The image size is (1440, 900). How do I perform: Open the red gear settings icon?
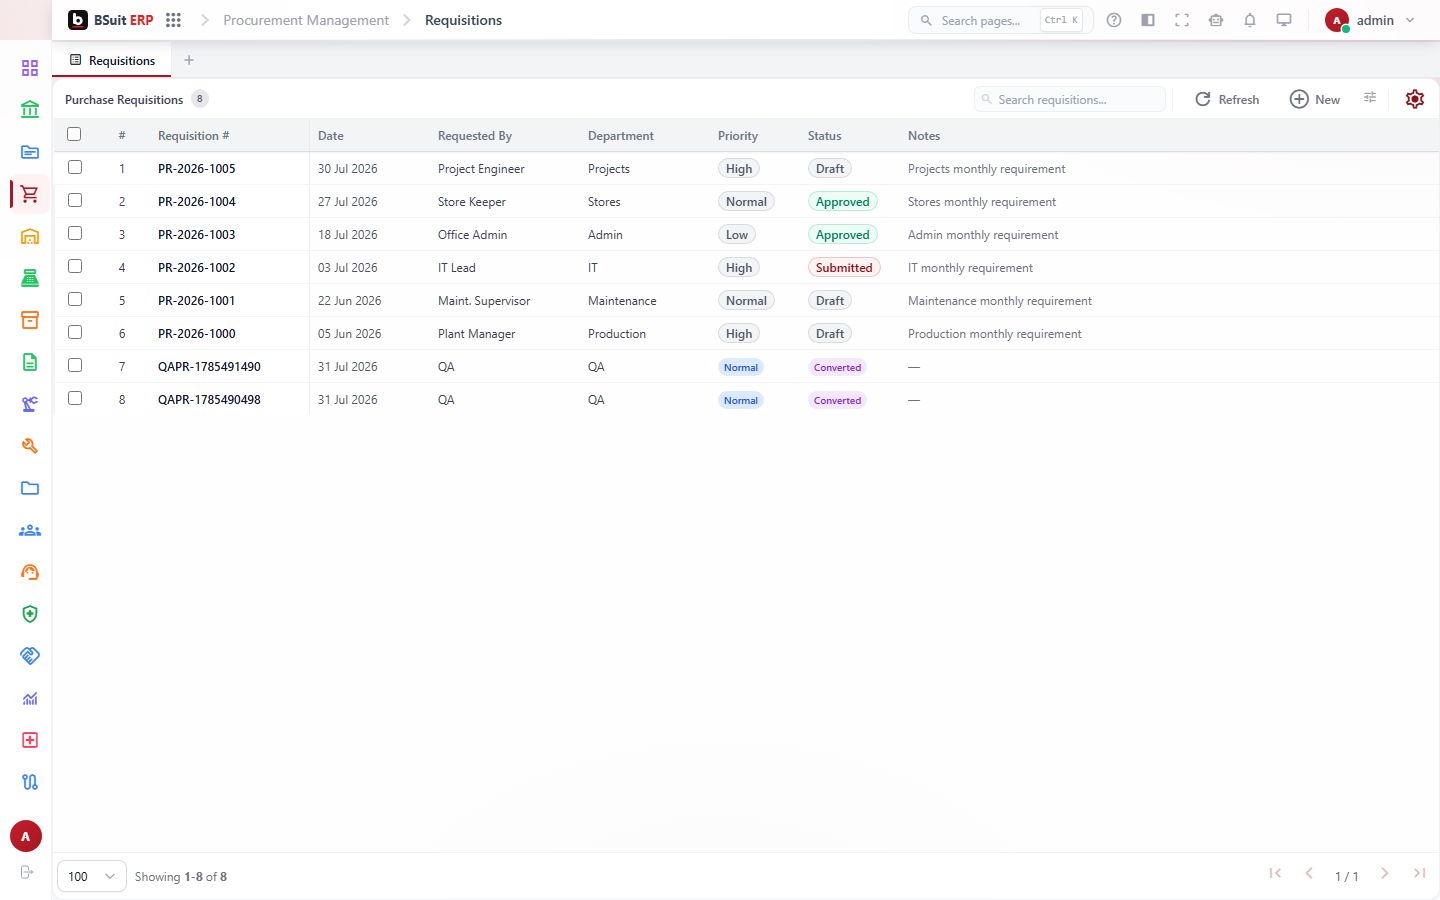pyautogui.click(x=1414, y=99)
